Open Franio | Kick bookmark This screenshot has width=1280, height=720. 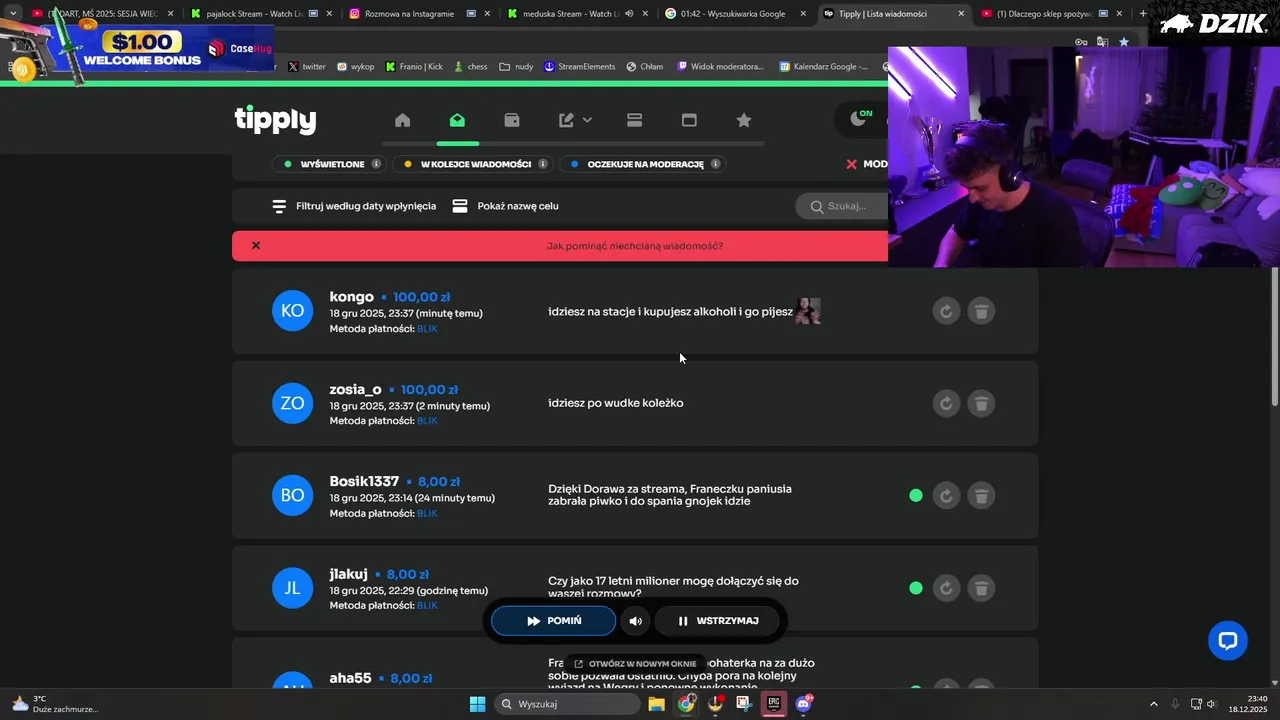point(414,67)
